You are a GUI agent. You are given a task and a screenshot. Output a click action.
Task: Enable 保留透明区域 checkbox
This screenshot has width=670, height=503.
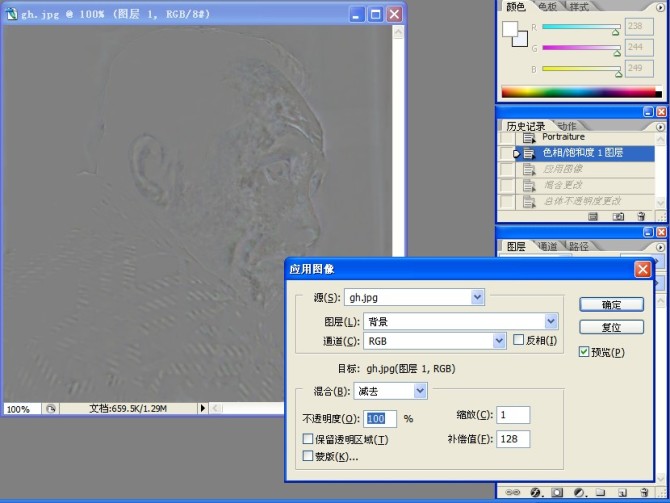click(308, 440)
